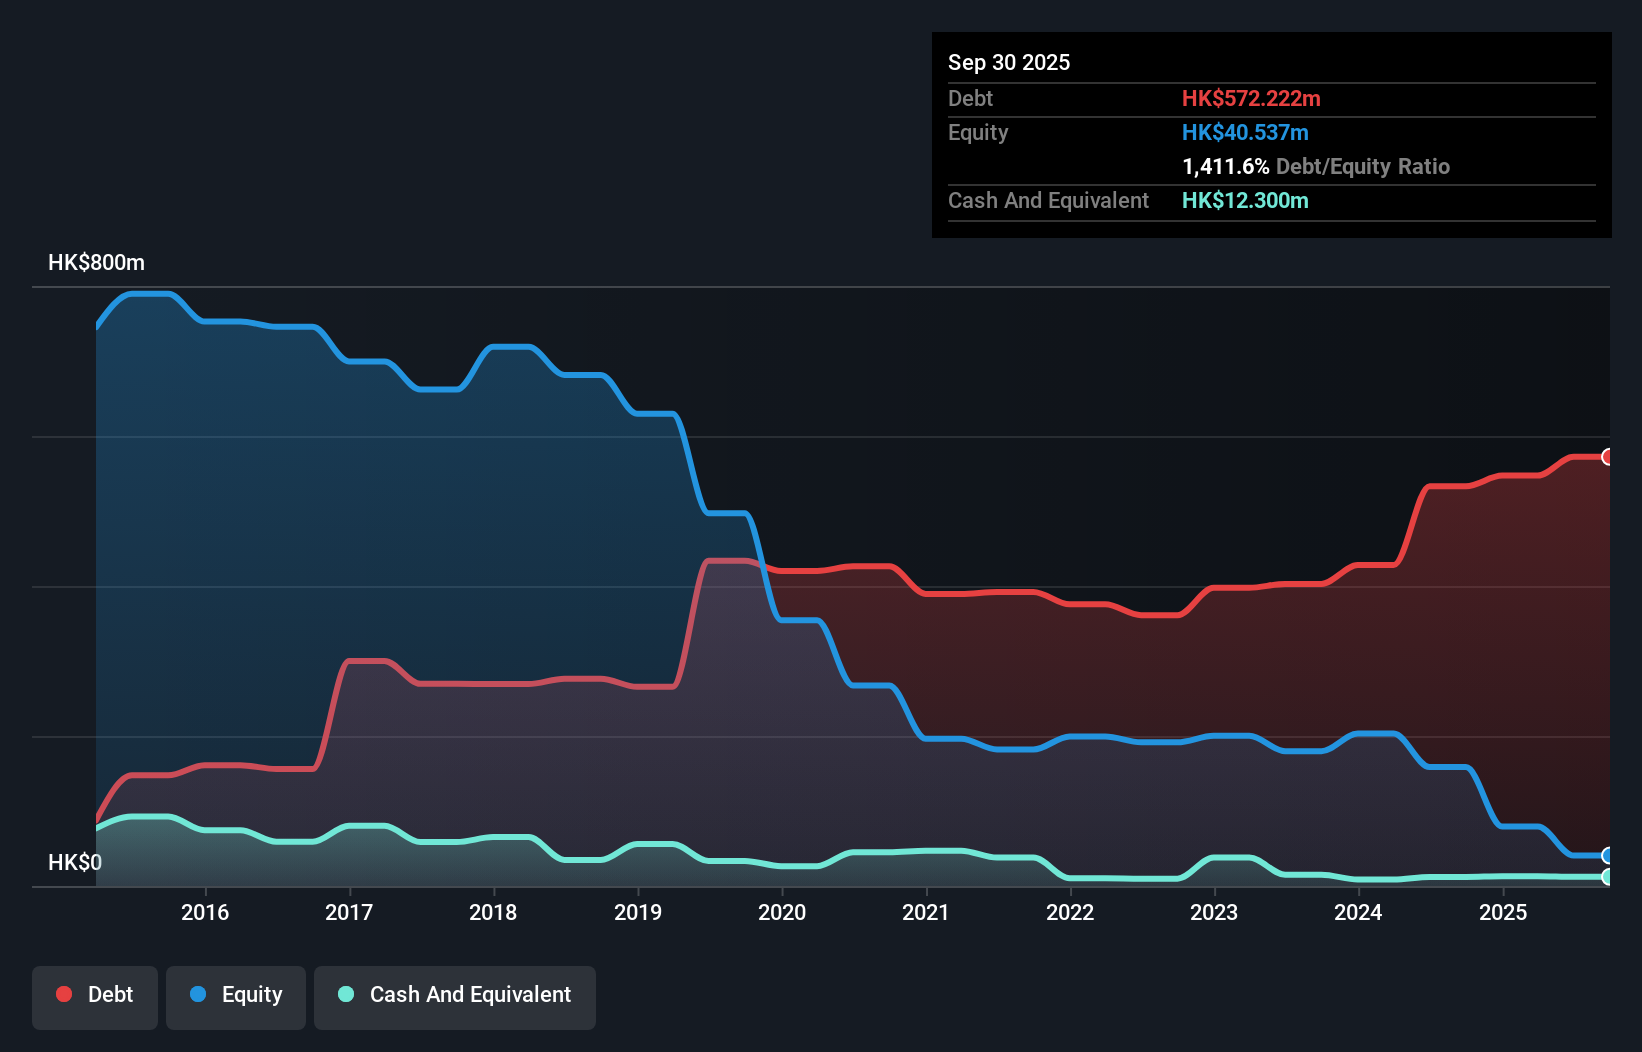This screenshot has width=1642, height=1052.
Task: Click the HK$0 y-axis label
Action: [x=75, y=863]
